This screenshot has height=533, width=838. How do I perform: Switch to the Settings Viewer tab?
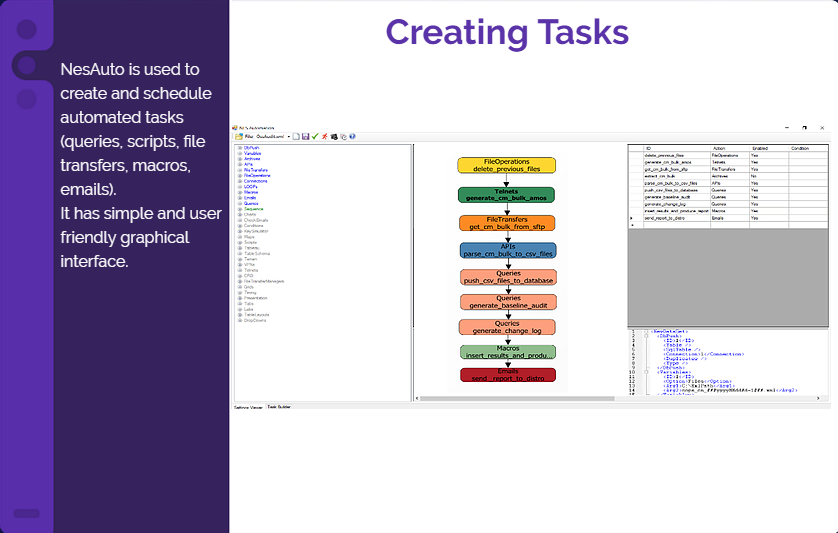(x=249, y=407)
